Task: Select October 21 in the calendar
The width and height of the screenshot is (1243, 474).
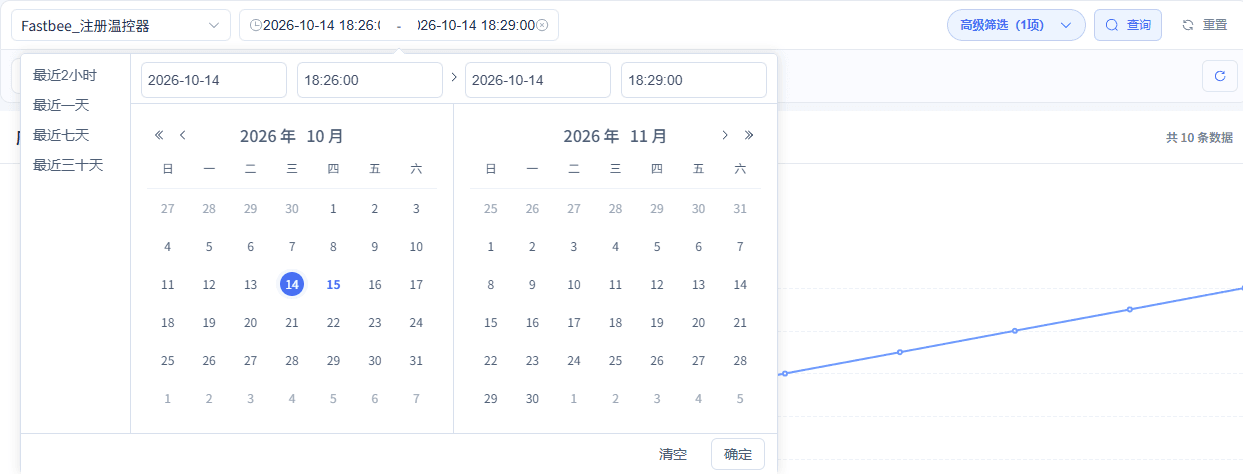Action: tap(292, 323)
